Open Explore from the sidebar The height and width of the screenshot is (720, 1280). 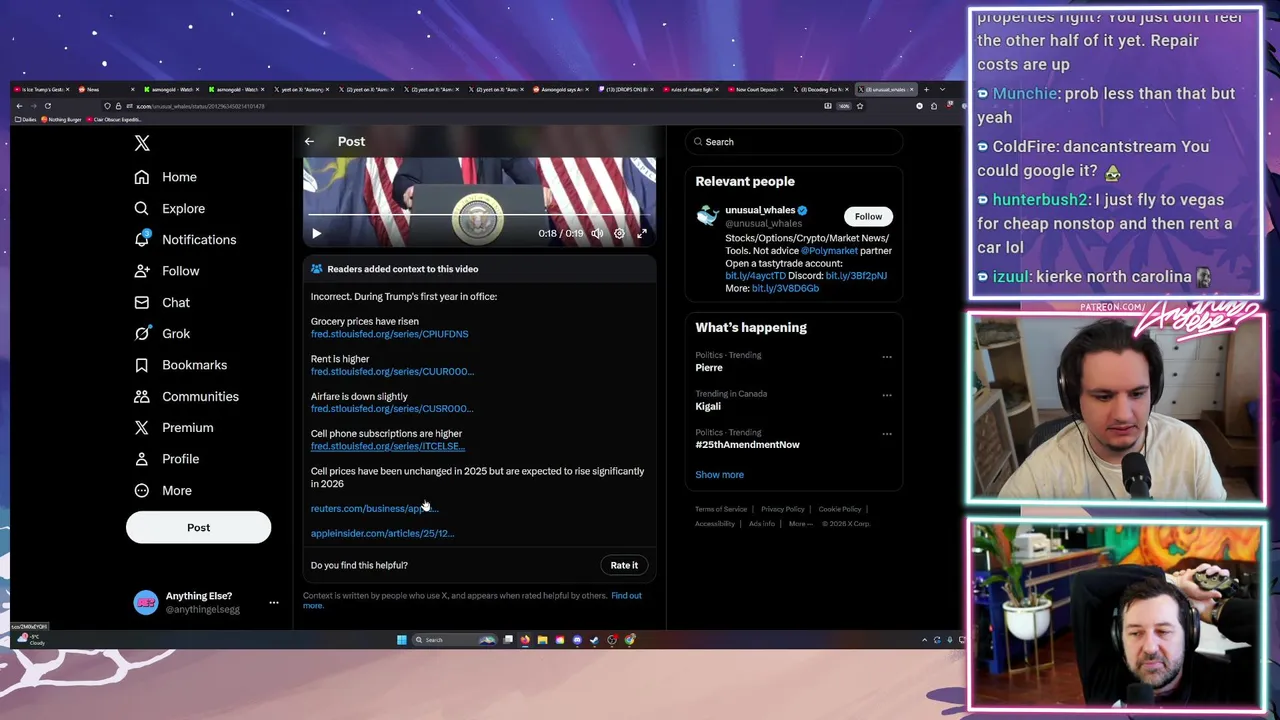(x=170, y=208)
